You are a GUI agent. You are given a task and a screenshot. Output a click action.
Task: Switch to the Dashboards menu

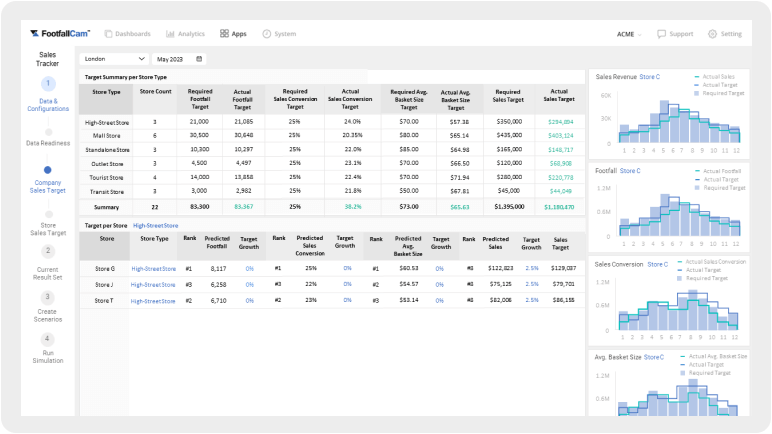pos(132,34)
